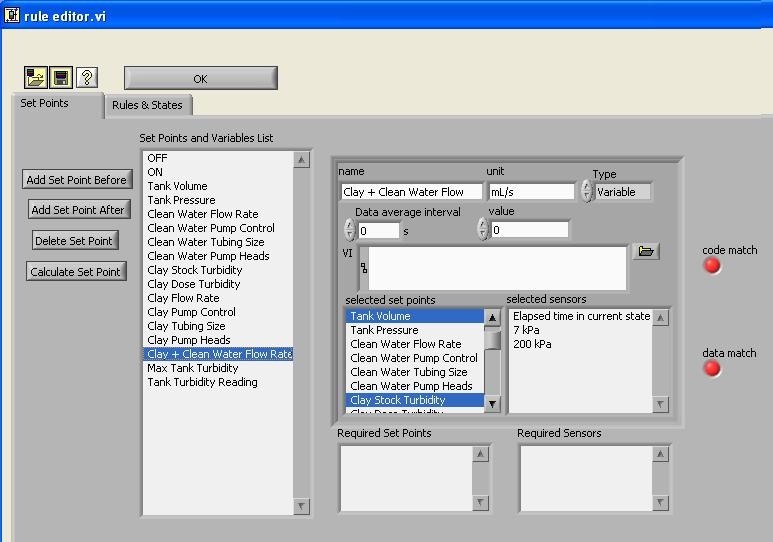Click the save disk icon
Viewport: 773px width, 542px height.
click(x=61, y=77)
